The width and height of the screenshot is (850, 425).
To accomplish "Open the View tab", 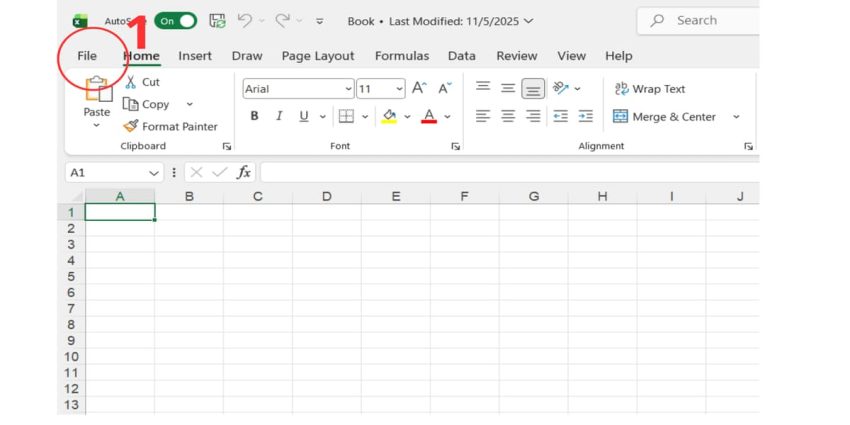I will coord(572,56).
